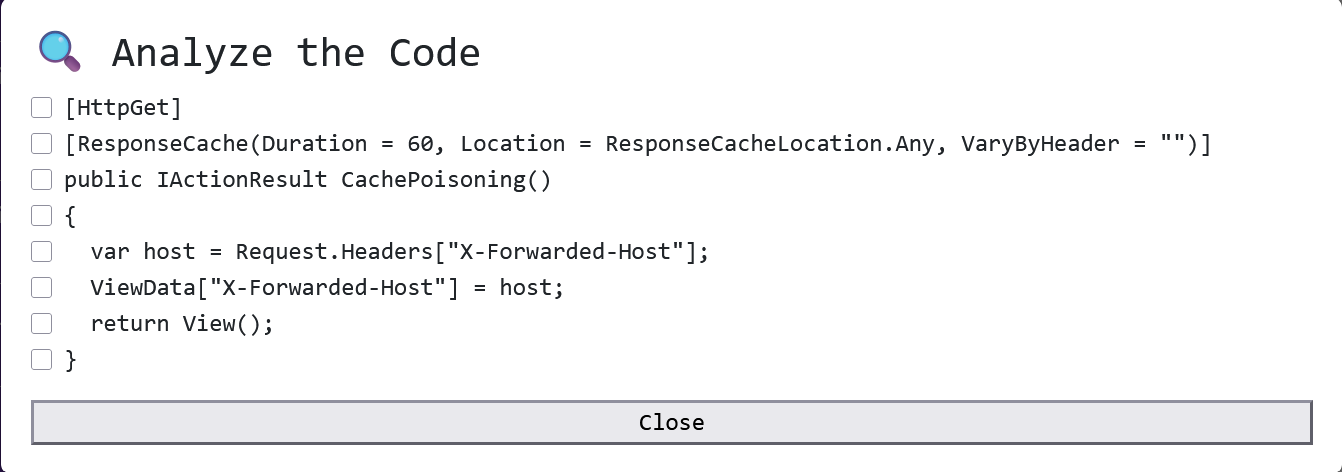The image size is (1342, 472).
Task: Check the return View() line checkbox
Action: pos(41,324)
